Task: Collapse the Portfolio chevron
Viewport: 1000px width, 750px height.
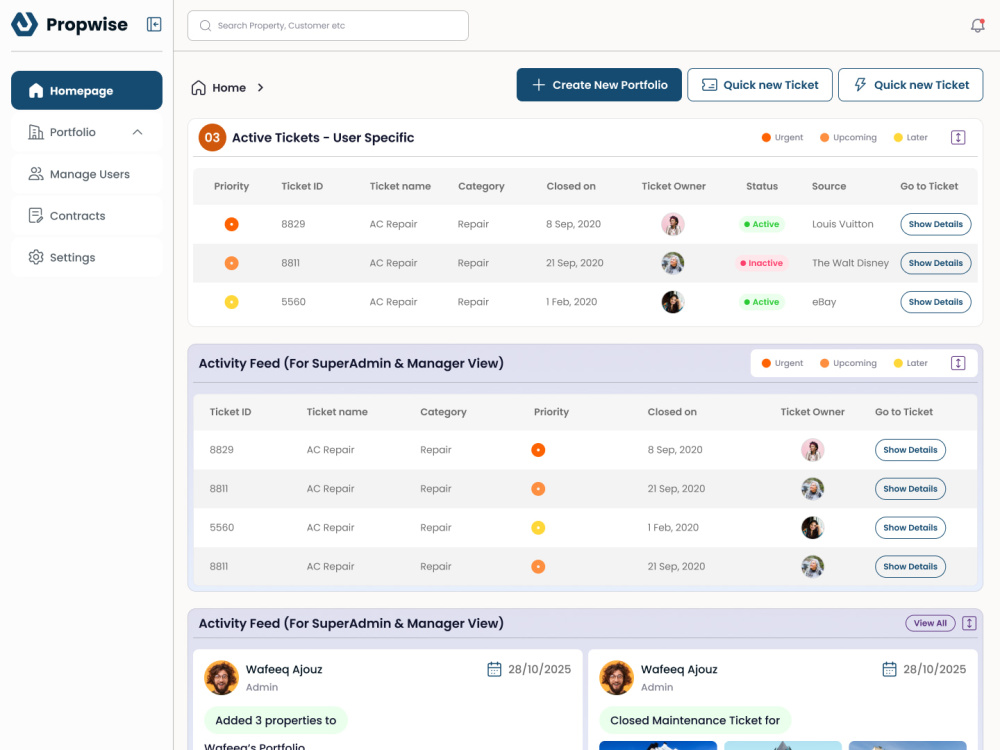Action: (x=137, y=132)
